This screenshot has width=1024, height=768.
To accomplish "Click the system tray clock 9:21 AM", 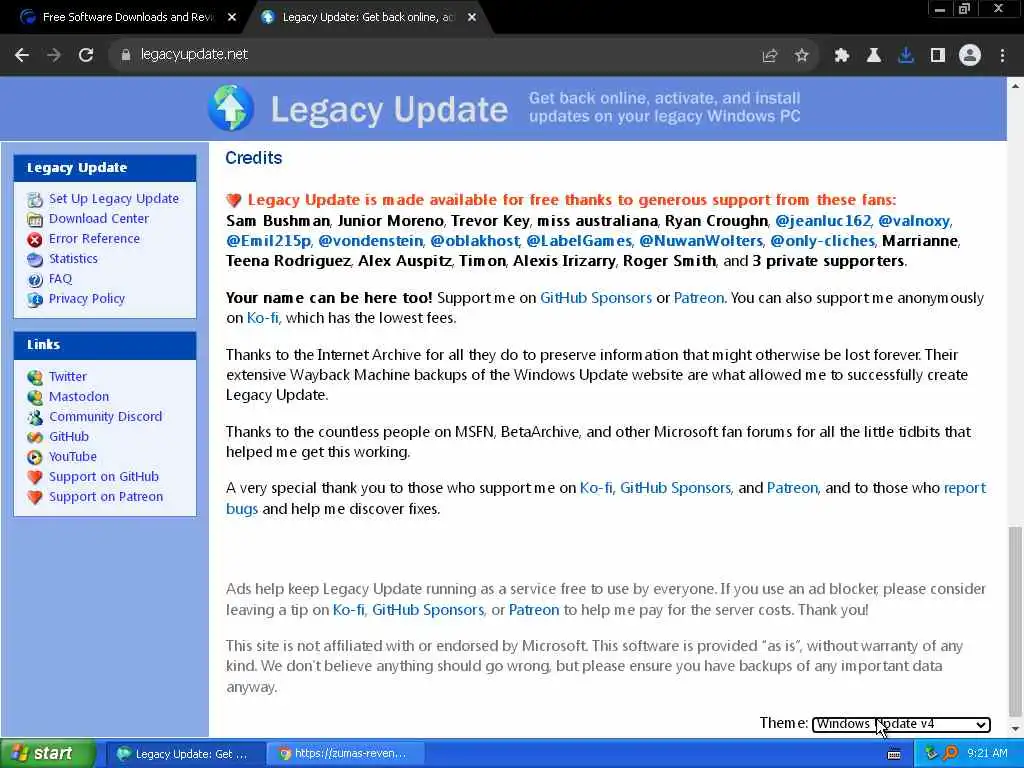I will pos(987,754).
